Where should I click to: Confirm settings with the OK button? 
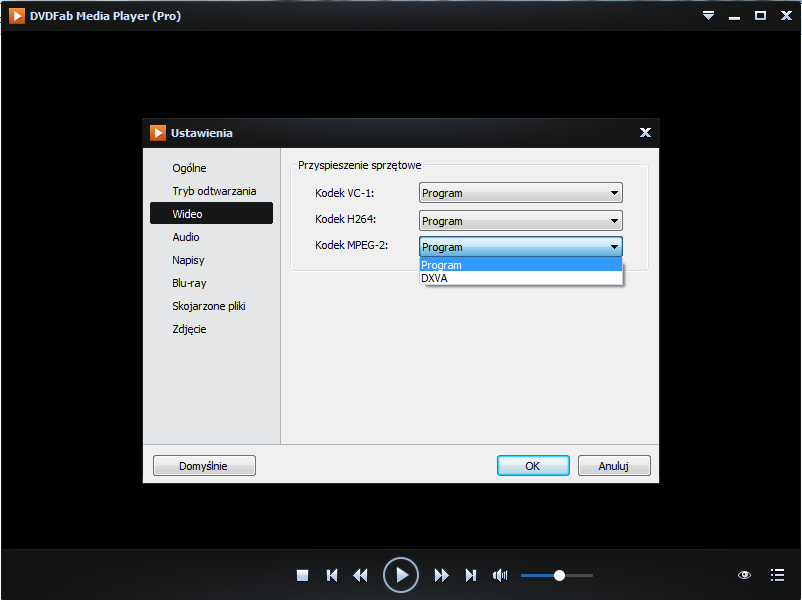click(533, 466)
